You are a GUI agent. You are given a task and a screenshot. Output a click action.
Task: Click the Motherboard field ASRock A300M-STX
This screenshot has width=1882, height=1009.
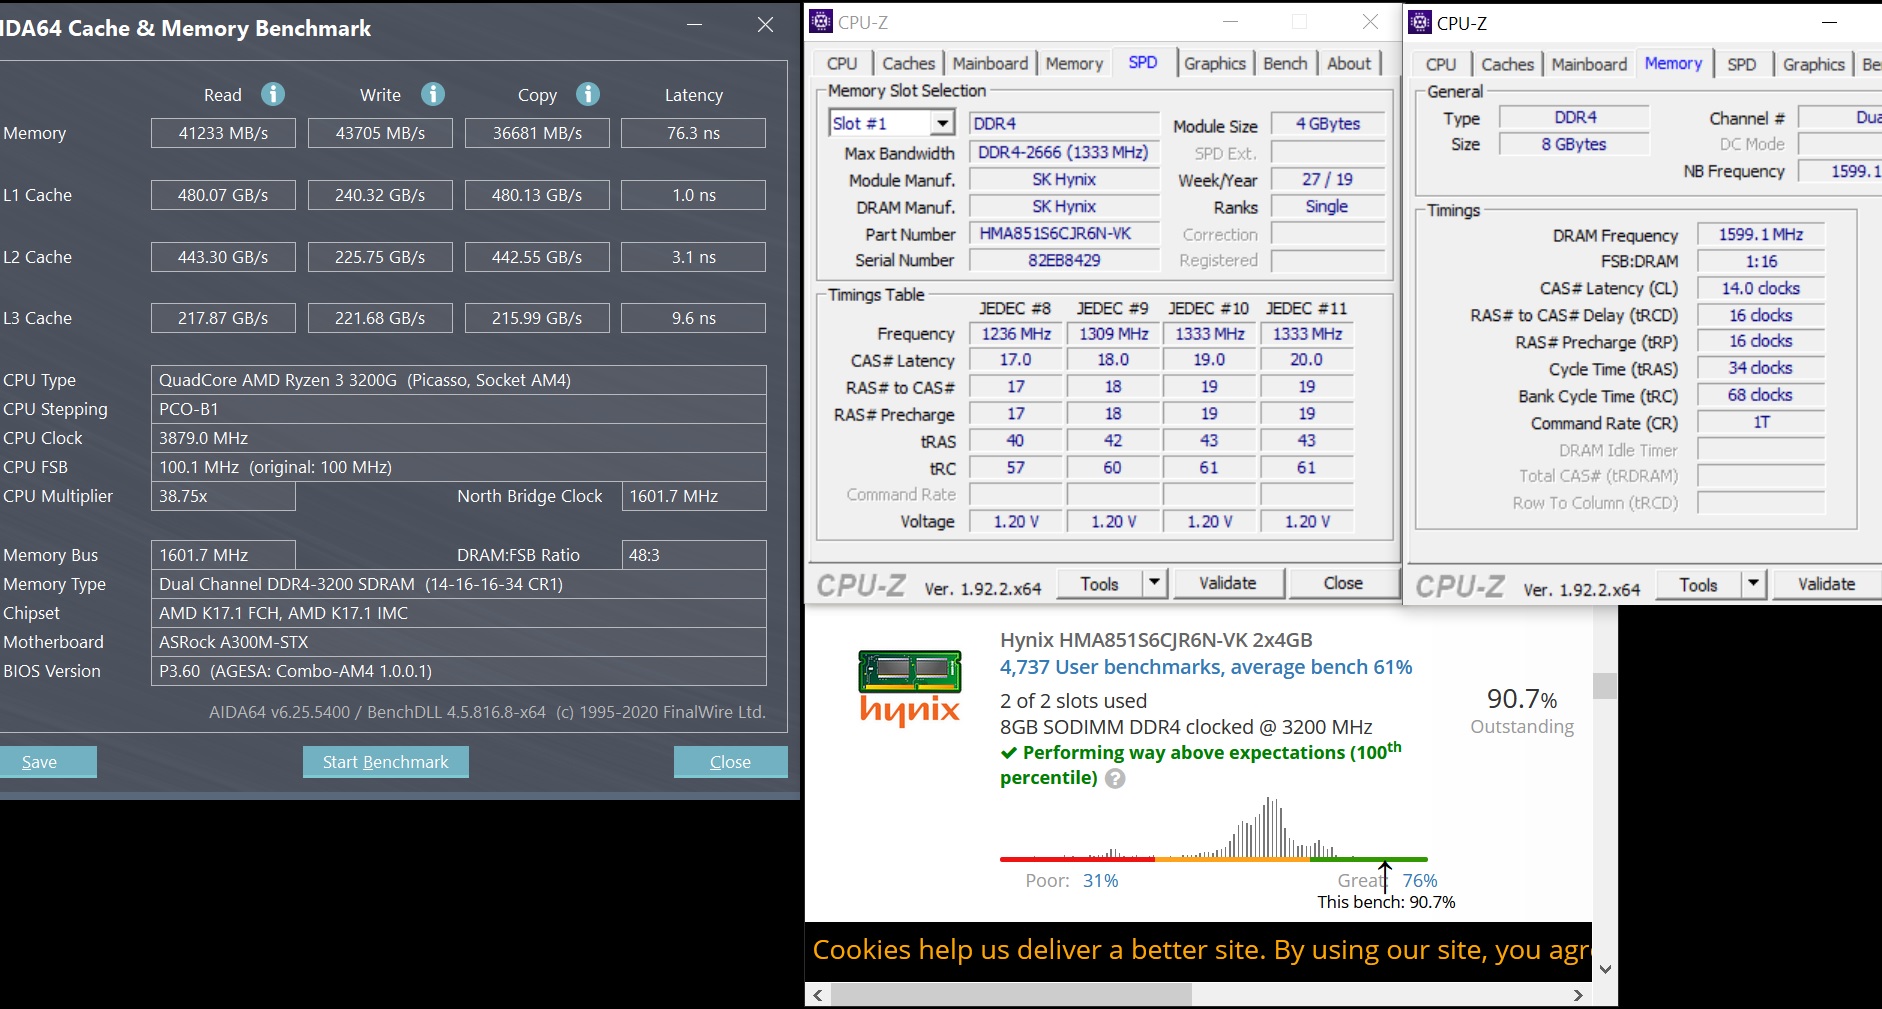click(459, 642)
